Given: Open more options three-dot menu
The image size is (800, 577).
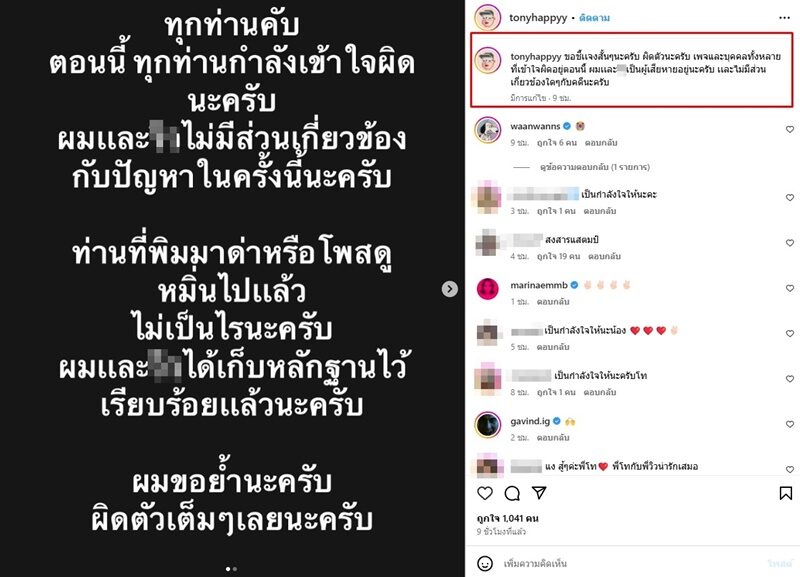Looking at the screenshot, I should [x=785, y=18].
